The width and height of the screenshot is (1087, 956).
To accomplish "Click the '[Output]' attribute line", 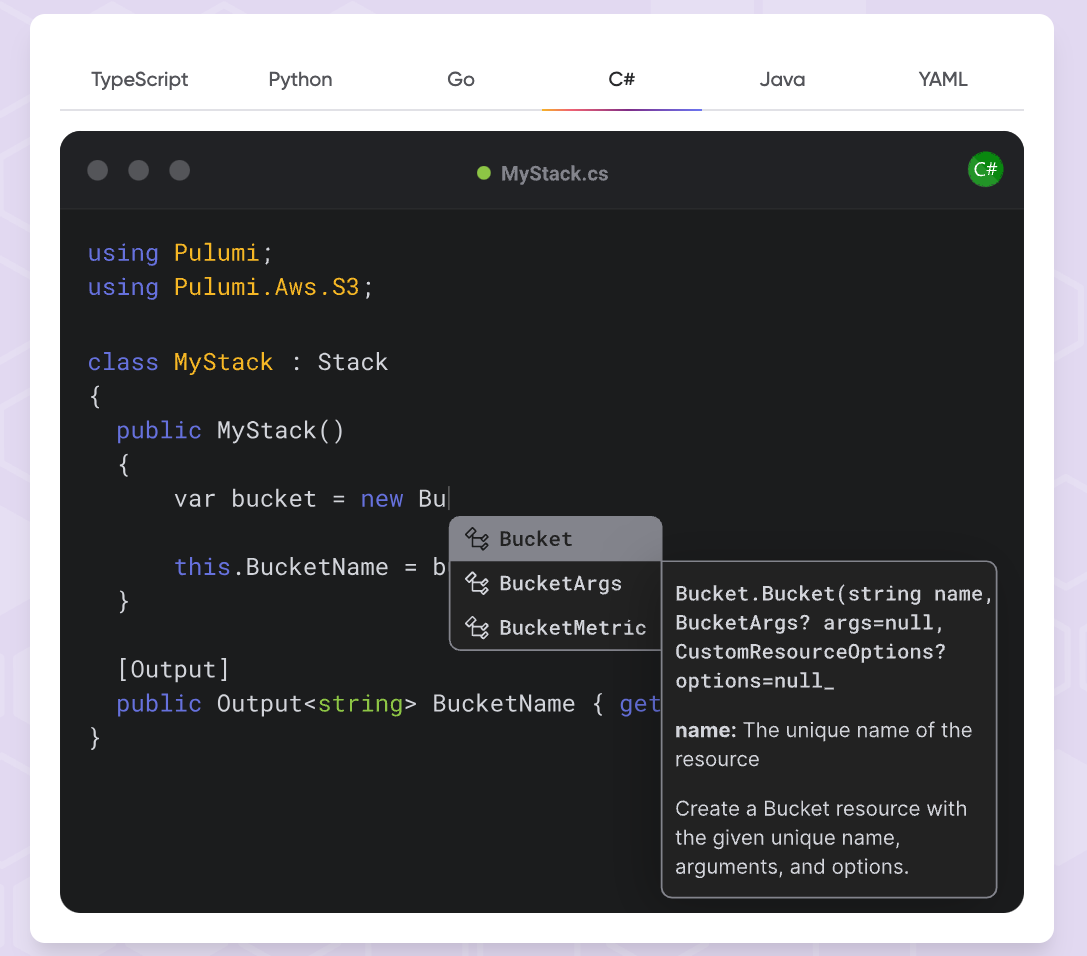I will pos(173,670).
